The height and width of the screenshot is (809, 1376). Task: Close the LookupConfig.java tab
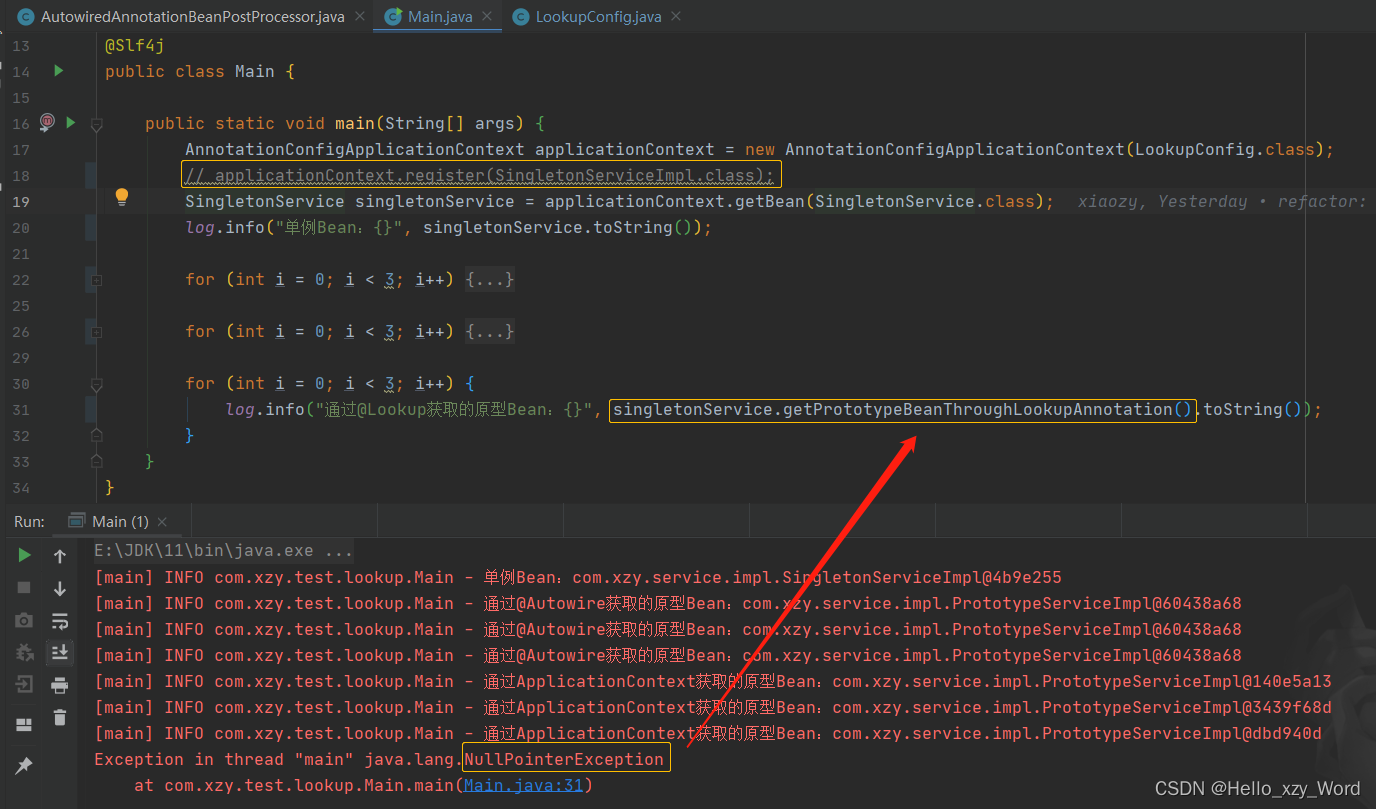tap(677, 17)
